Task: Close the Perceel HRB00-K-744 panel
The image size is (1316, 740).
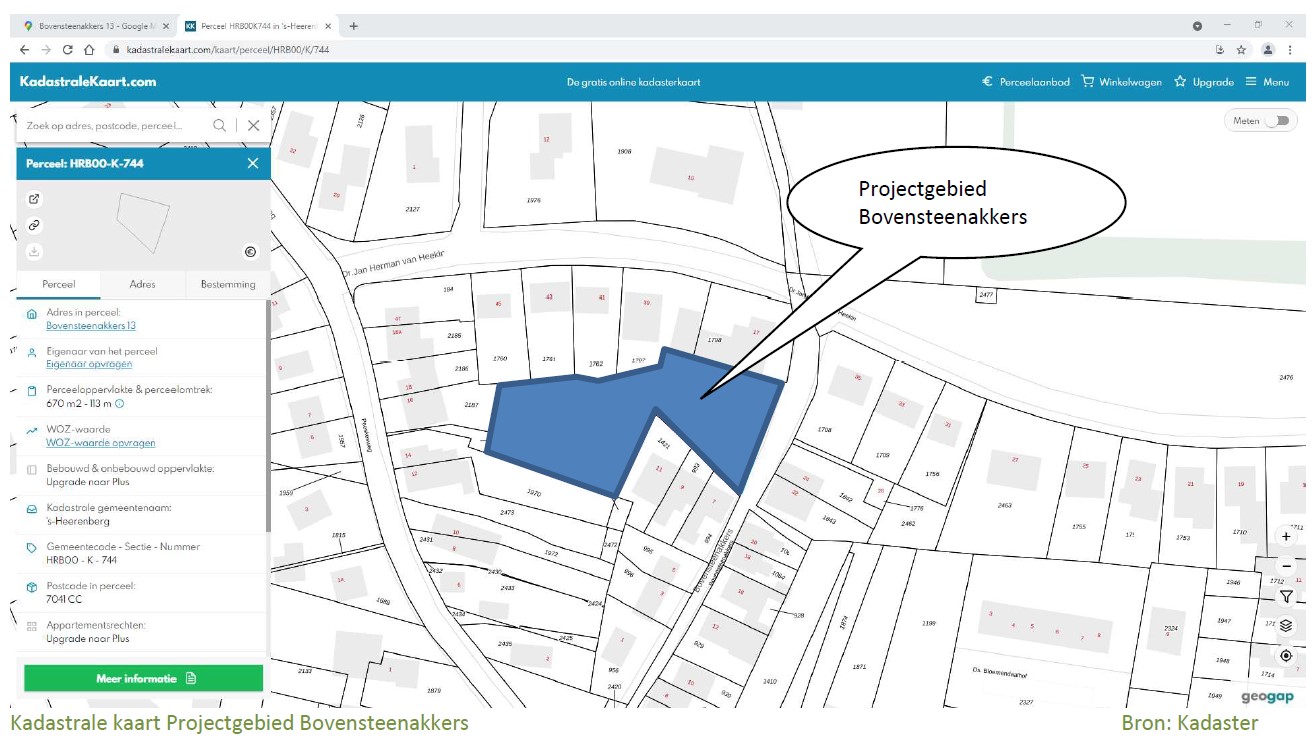Action: click(x=253, y=163)
